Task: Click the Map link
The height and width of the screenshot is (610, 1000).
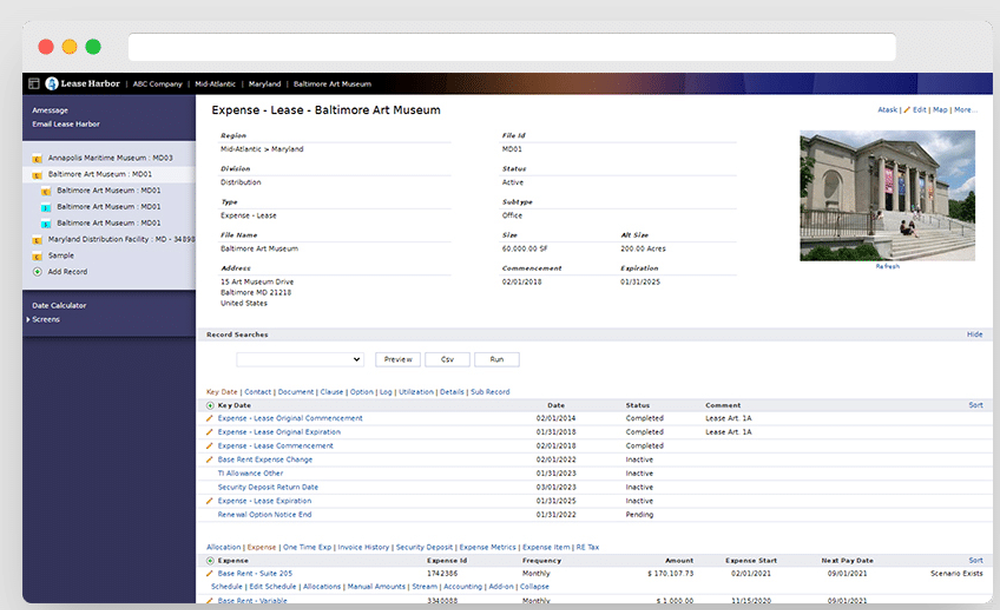Action: click(x=940, y=110)
